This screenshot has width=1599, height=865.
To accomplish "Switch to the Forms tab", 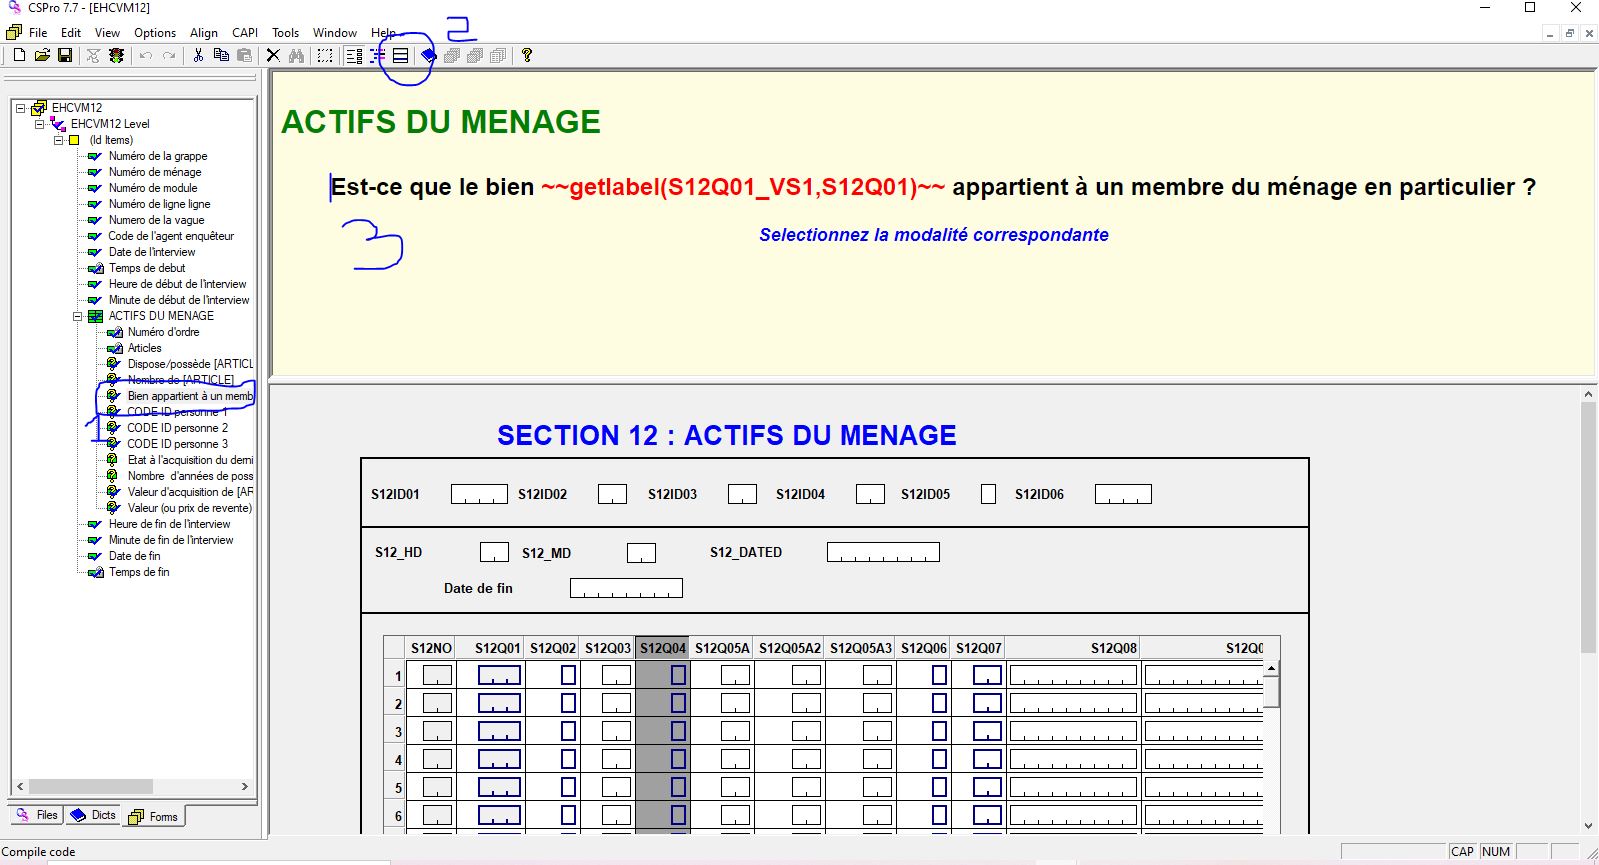I will tap(154, 817).
